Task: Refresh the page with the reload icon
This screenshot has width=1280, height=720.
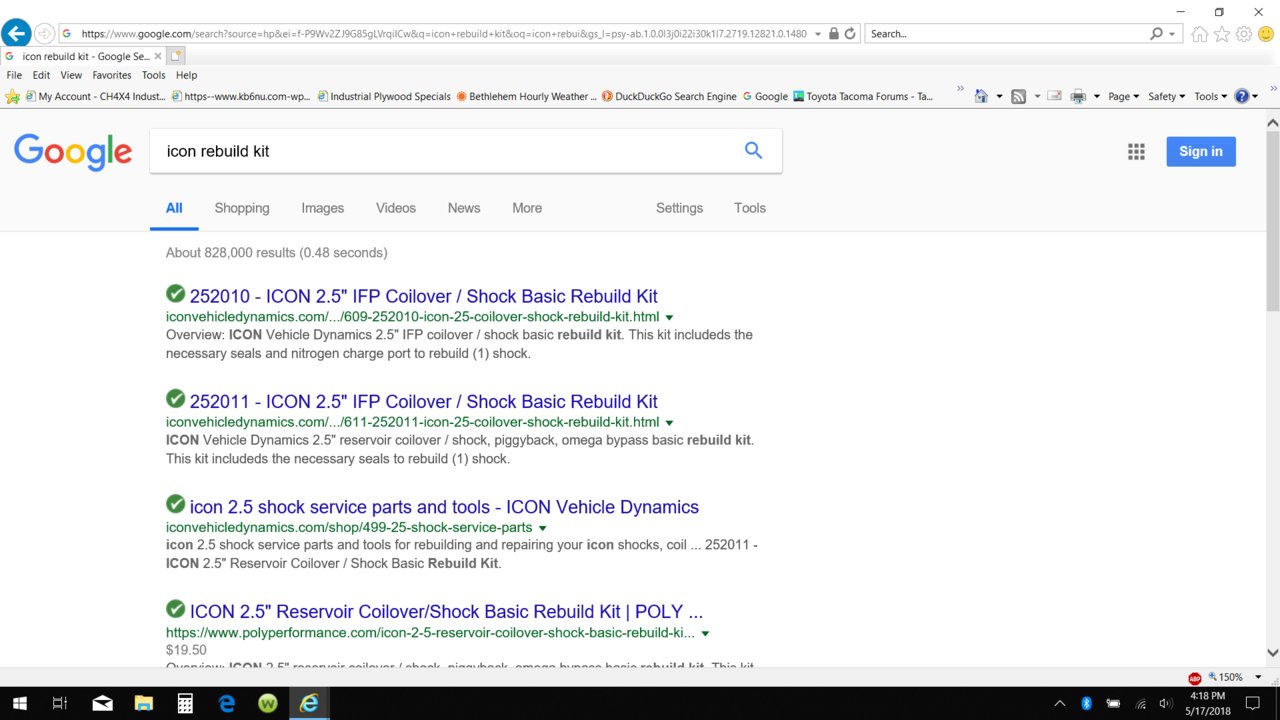Action: [850, 33]
